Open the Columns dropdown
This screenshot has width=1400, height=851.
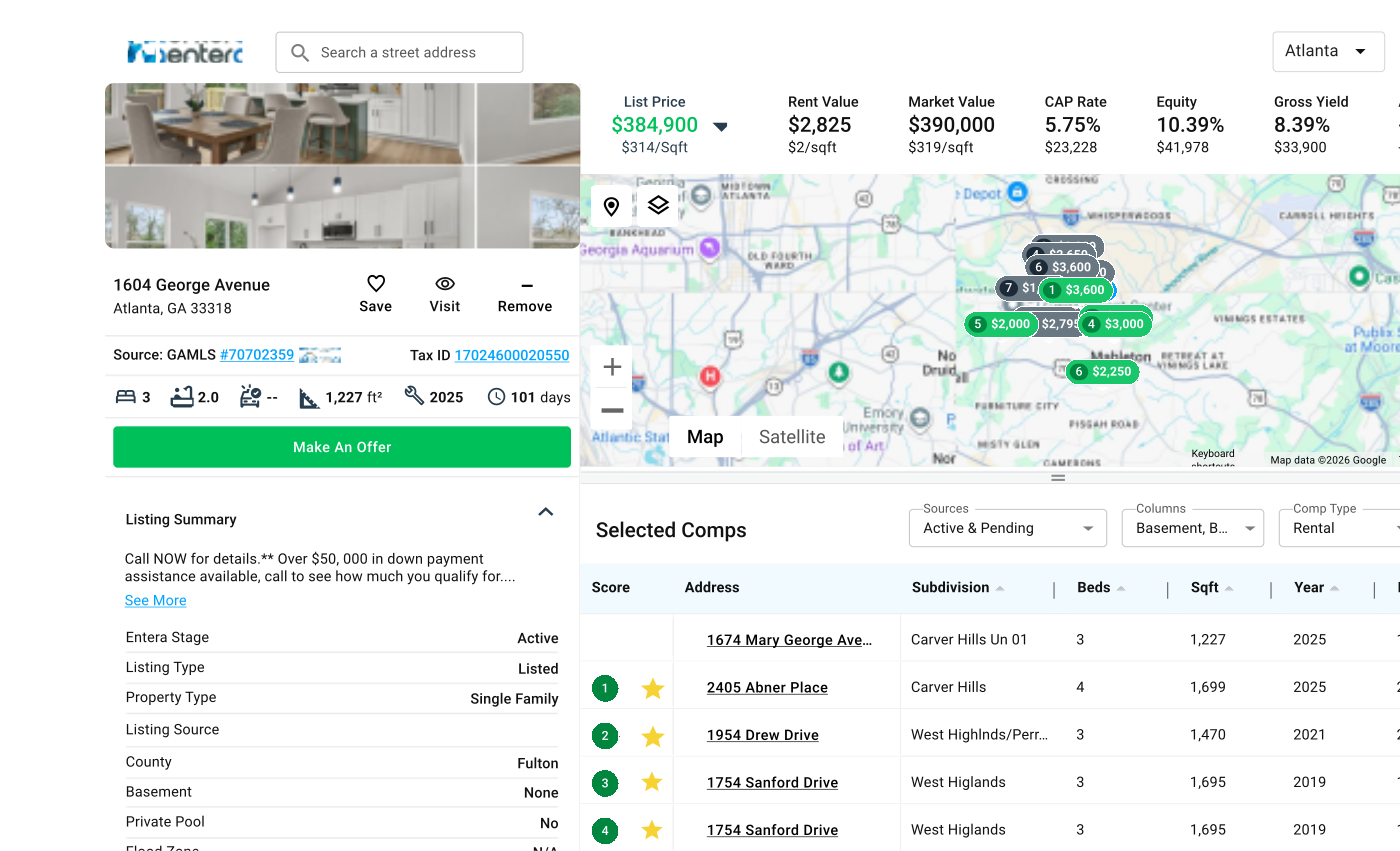1193,528
